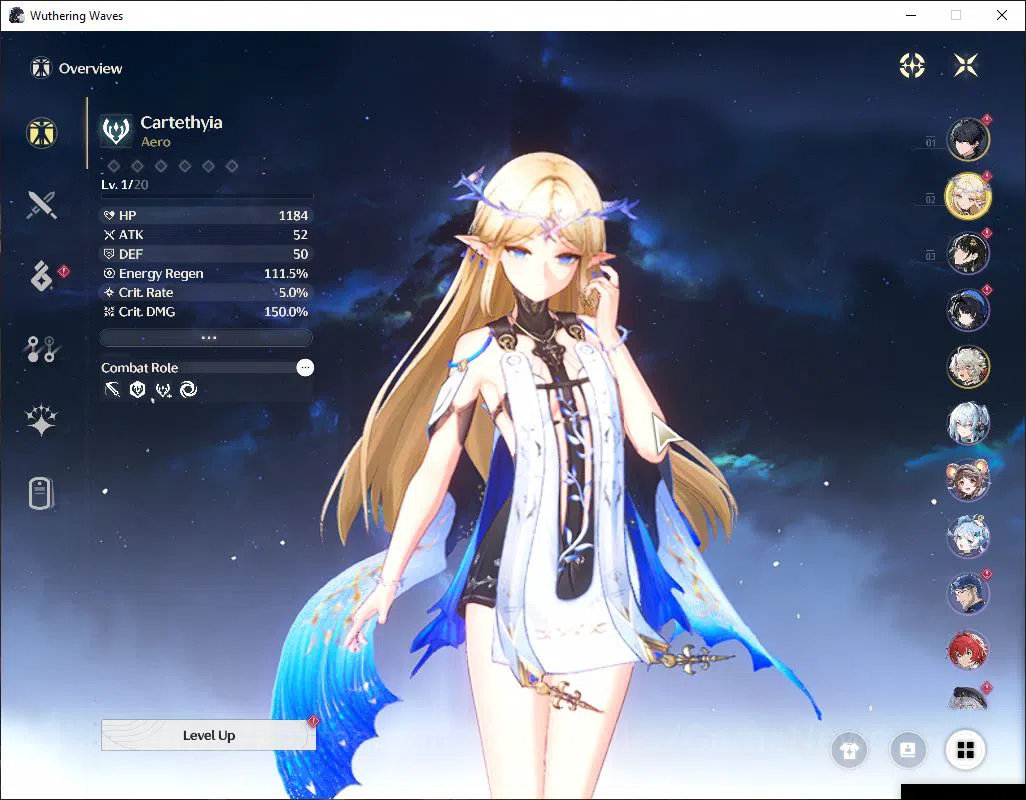Click the Cartethyia name text
The height and width of the screenshot is (800, 1026).
(x=181, y=123)
